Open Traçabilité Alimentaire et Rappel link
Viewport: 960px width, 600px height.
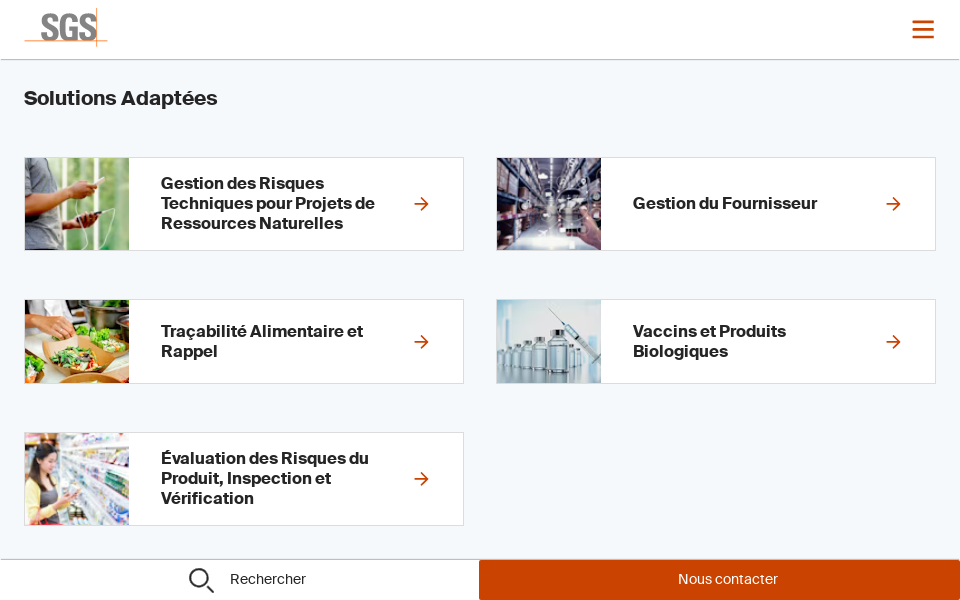click(x=262, y=342)
